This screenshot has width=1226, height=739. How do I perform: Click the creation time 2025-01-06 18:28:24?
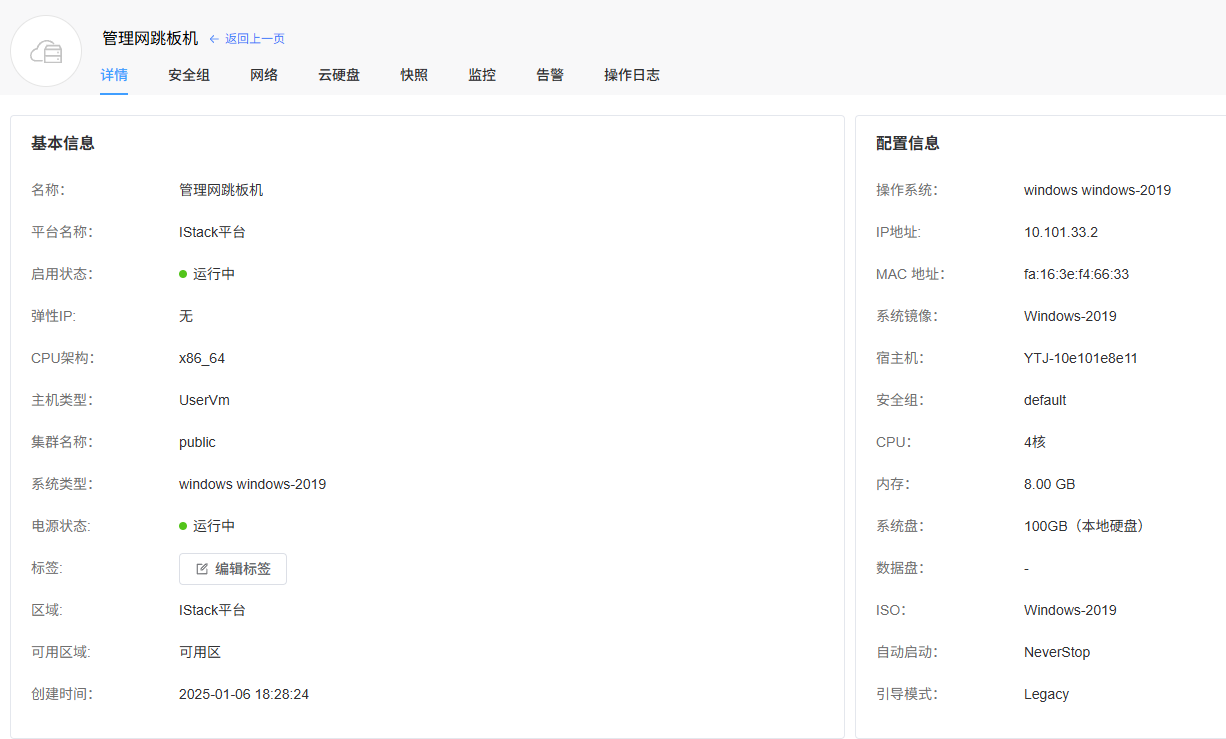[x=244, y=694]
